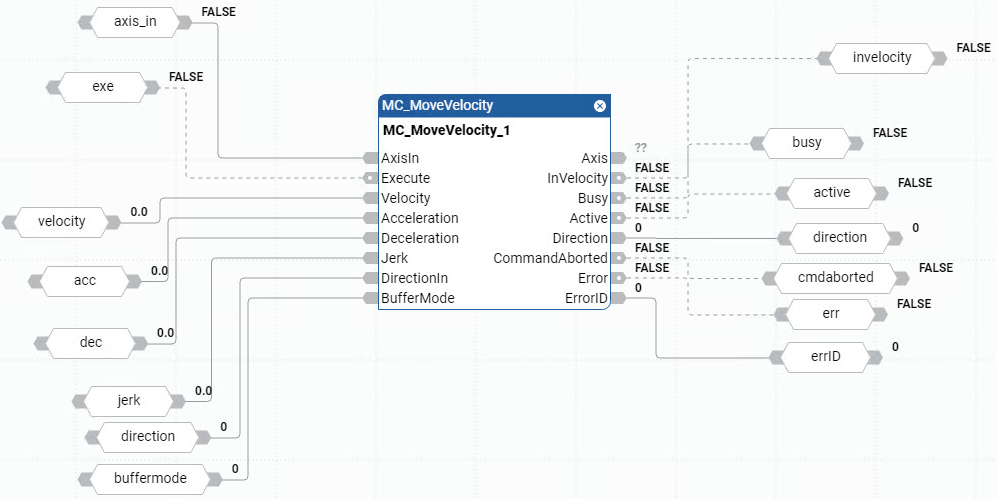997x499 pixels.
Task: Select the velocity input variable tag
Action: click(62, 221)
